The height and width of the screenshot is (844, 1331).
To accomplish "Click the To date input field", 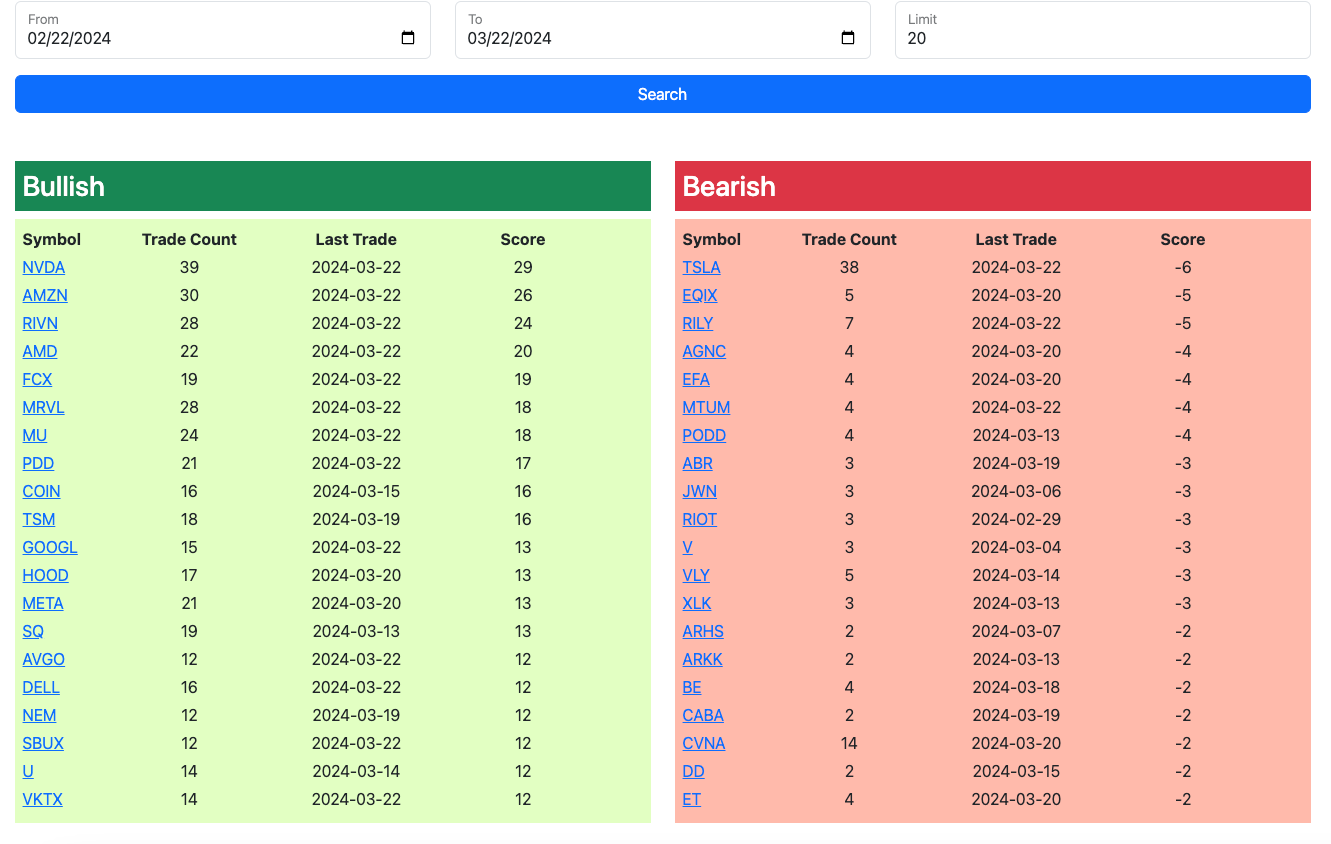I will tap(663, 30).
